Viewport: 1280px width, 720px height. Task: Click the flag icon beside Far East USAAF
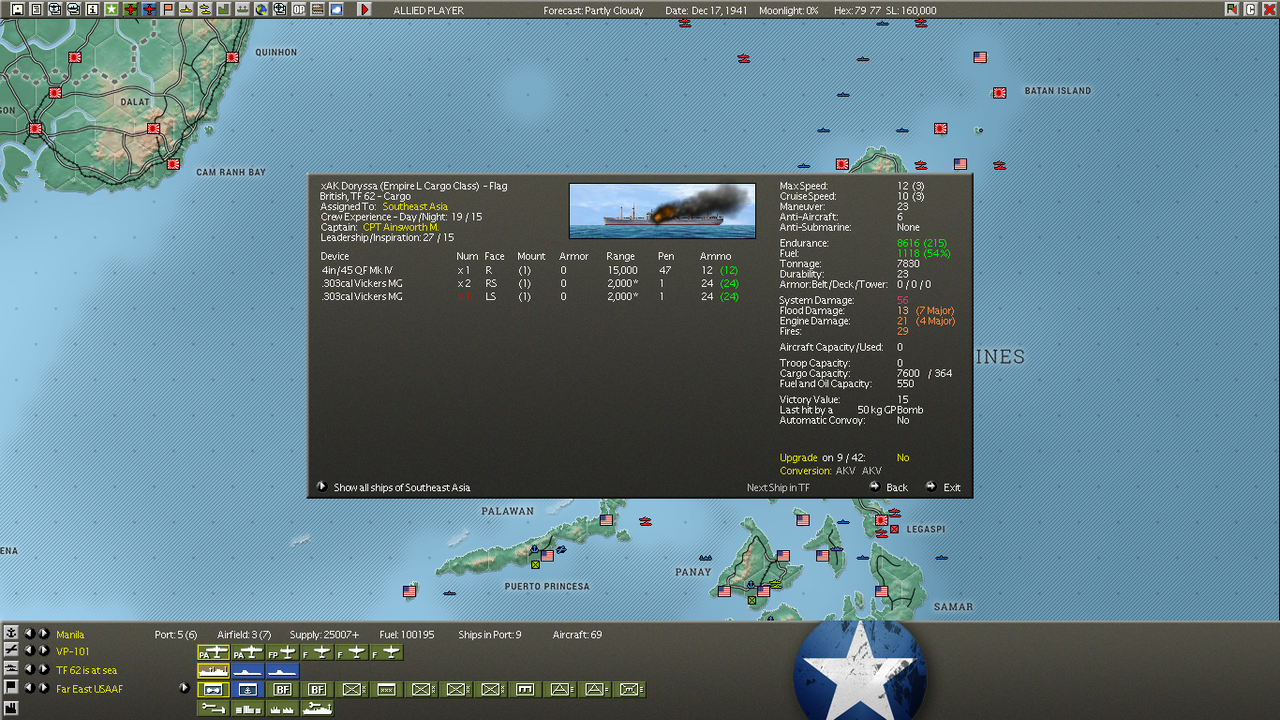click(11, 687)
